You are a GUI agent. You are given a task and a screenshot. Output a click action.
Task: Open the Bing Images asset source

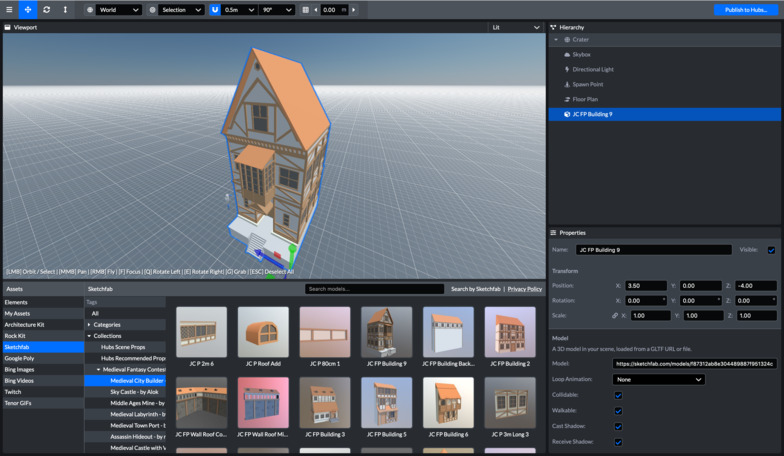click(21, 369)
